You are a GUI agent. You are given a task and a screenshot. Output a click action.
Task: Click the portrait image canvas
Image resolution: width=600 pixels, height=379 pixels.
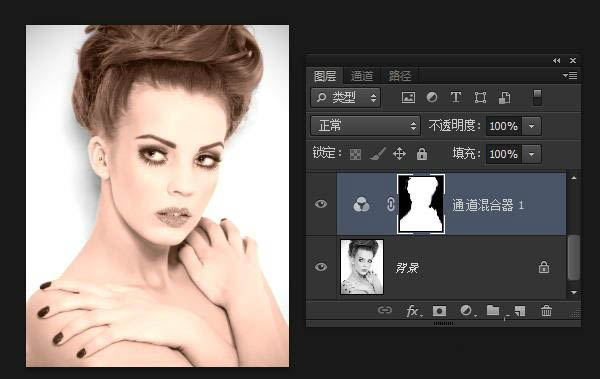(x=158, y=196)
